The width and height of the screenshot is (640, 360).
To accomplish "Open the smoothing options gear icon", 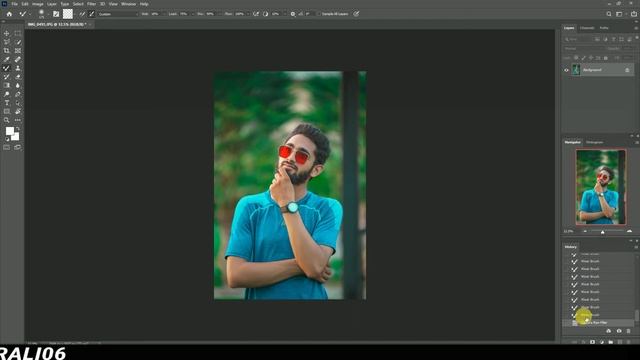I will click(293, 14).
